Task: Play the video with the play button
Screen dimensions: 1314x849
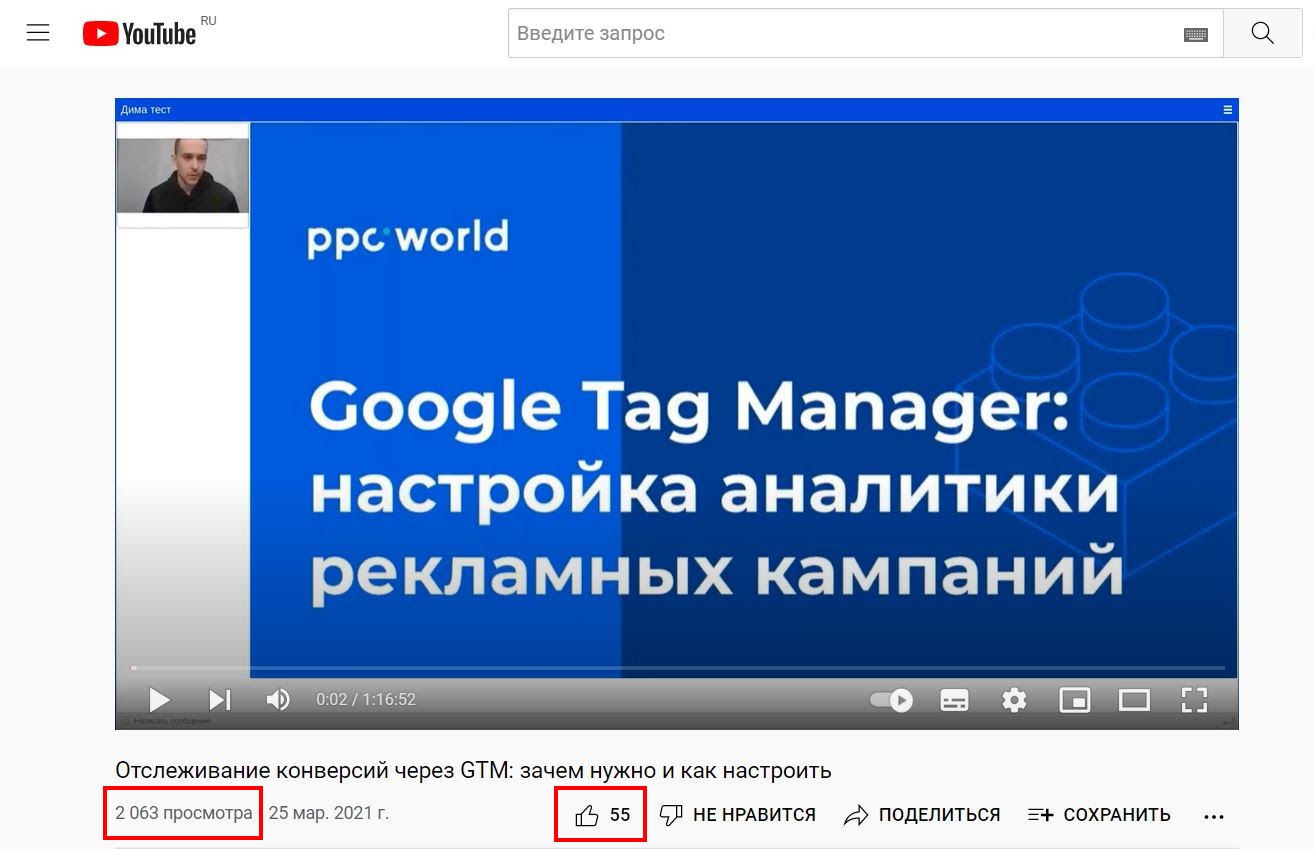Action: [159, 699]
